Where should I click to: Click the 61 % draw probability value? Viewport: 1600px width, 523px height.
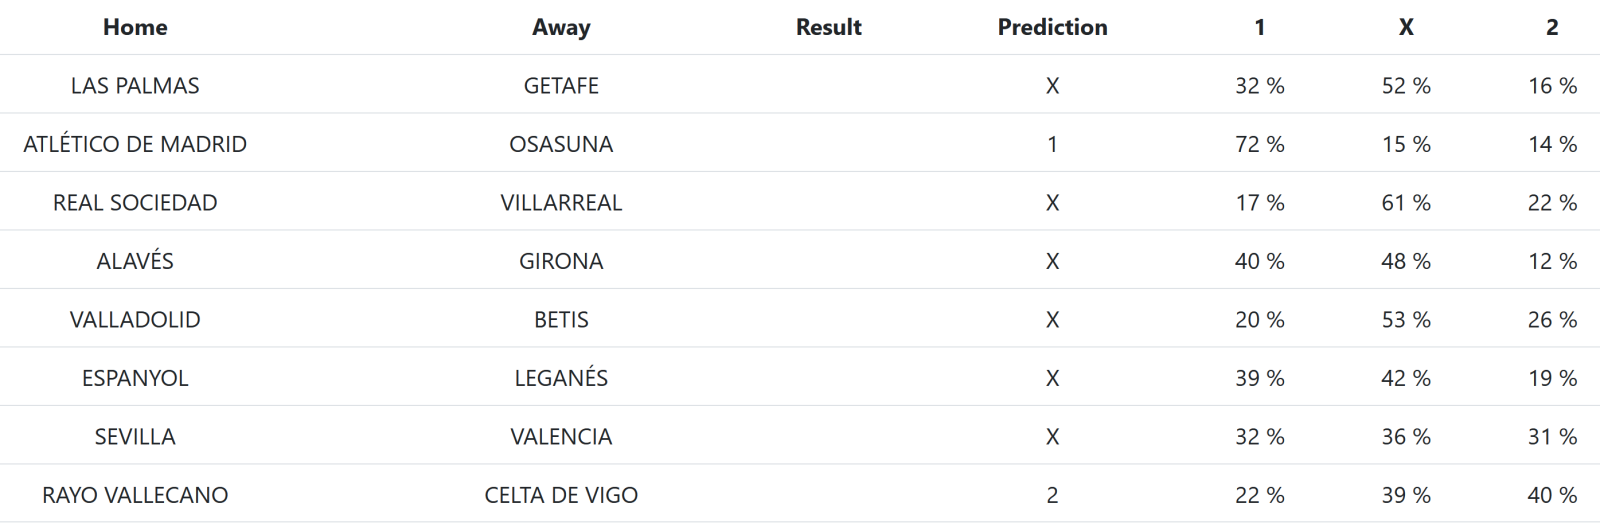1406,203
